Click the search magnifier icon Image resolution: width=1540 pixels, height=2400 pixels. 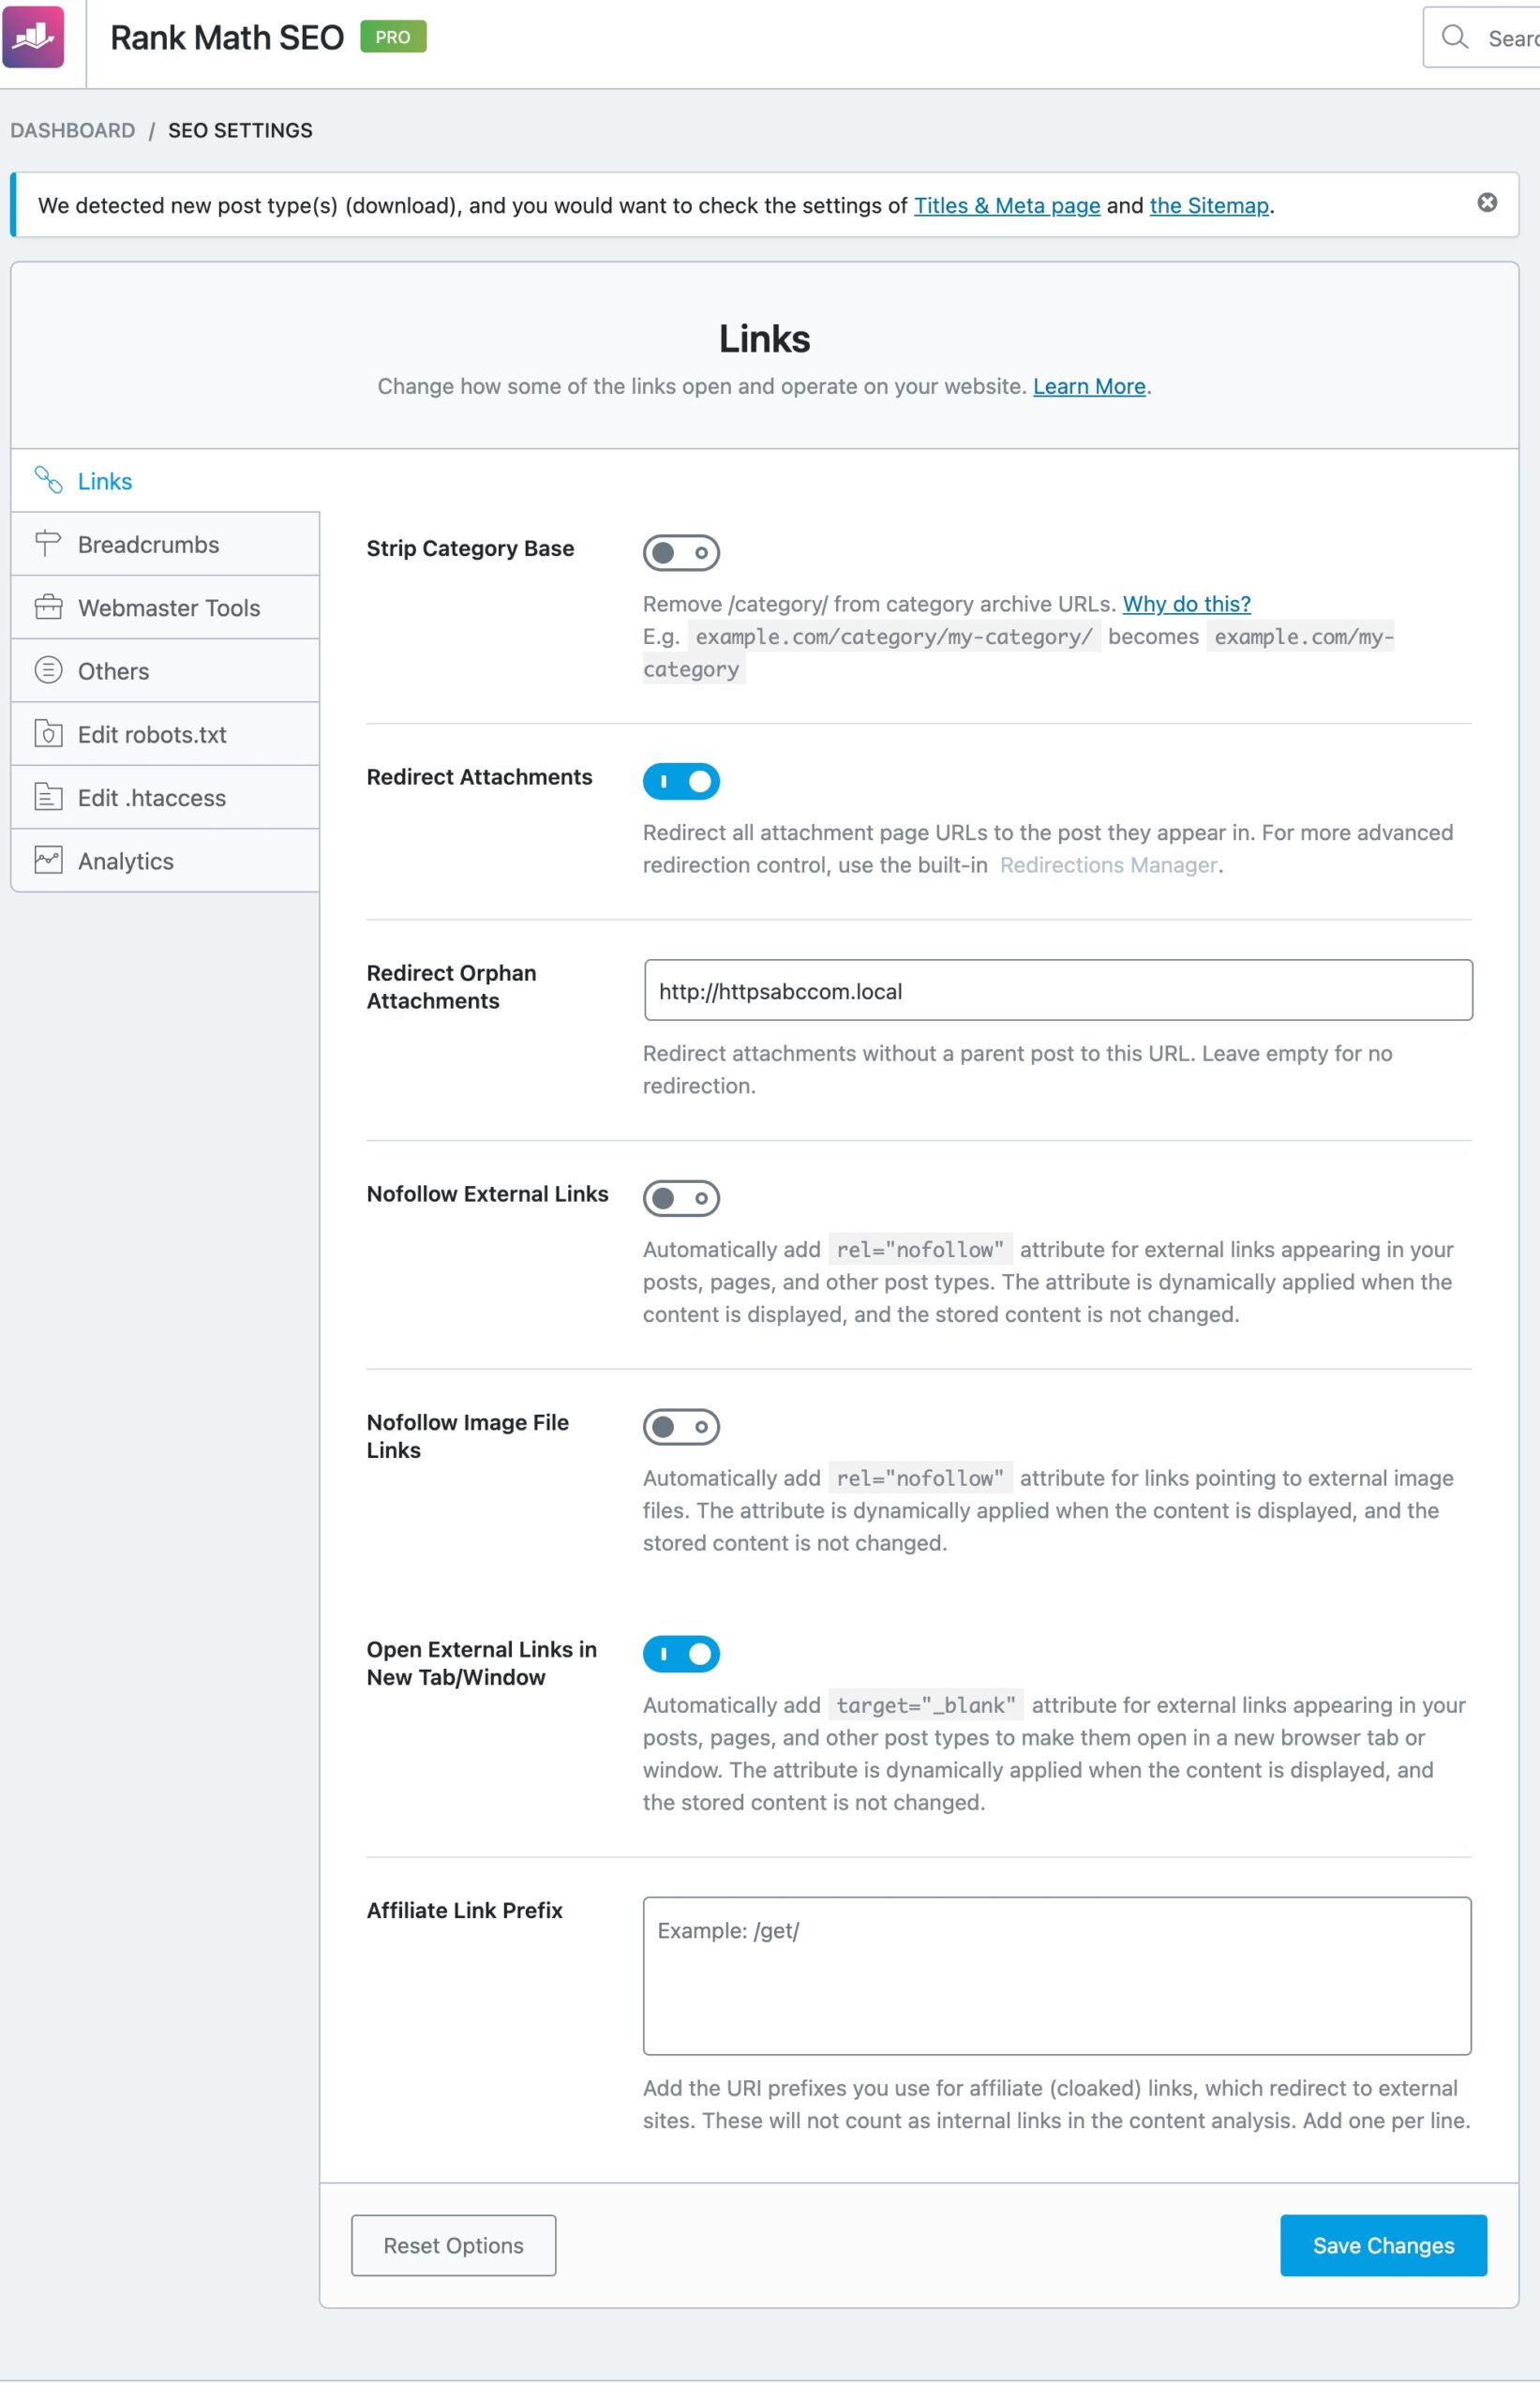(x=1454, y=37)
